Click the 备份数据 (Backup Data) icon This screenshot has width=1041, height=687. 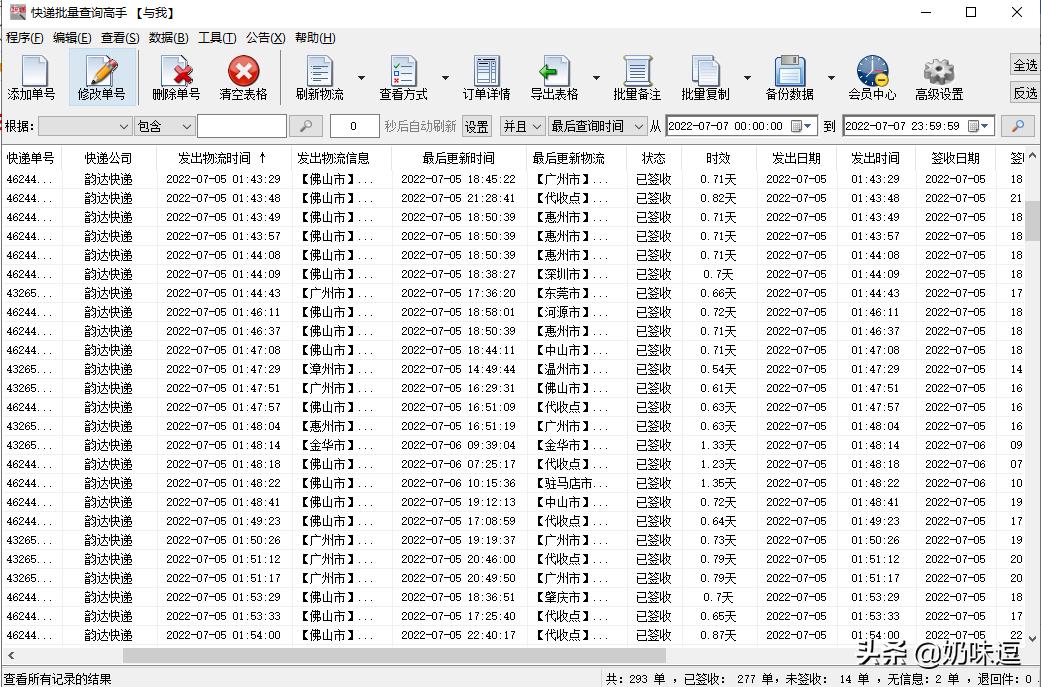pos(790,76)
